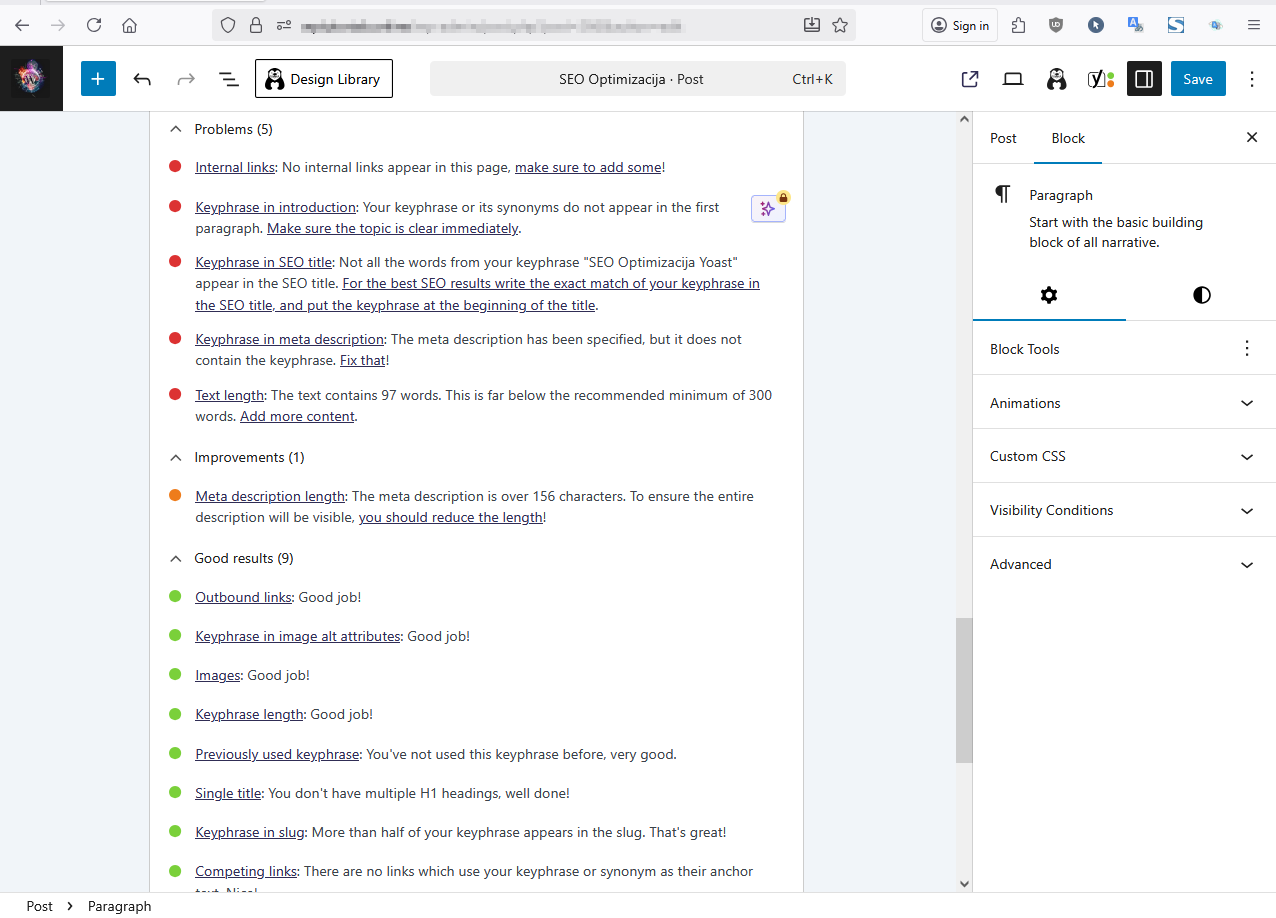This screenshot has width=1276, height=918.
Task: Open the Design Library
Action: click(324, 79)
